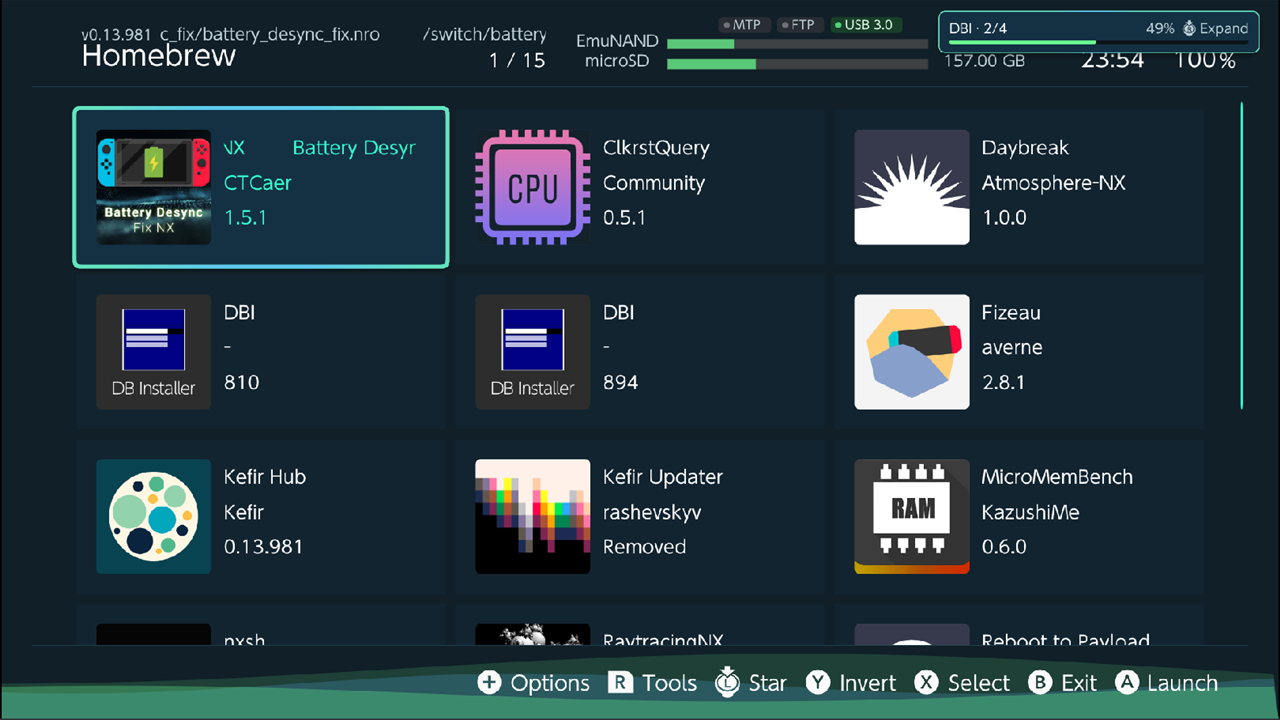Screen dimensions: 1280x720
Task: Click the EmuNAND storage usage bar
Action: (797, 44)
